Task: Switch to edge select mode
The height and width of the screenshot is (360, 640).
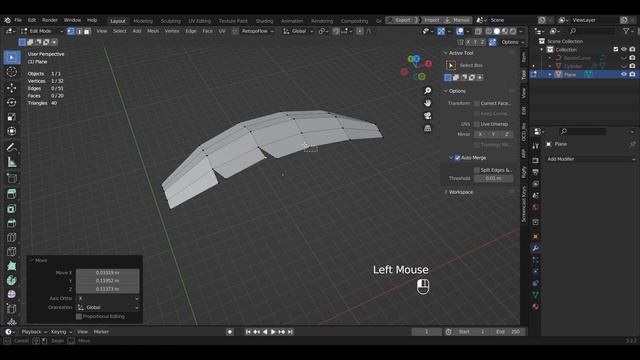Action: tap(79, 31)
